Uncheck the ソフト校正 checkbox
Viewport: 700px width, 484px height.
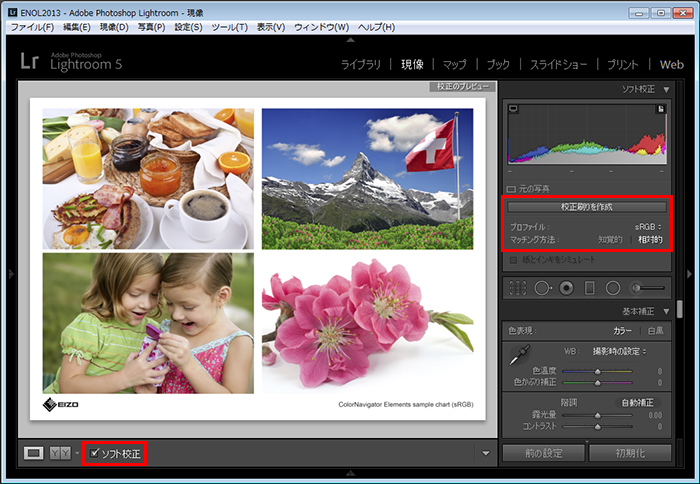(94, 453)
